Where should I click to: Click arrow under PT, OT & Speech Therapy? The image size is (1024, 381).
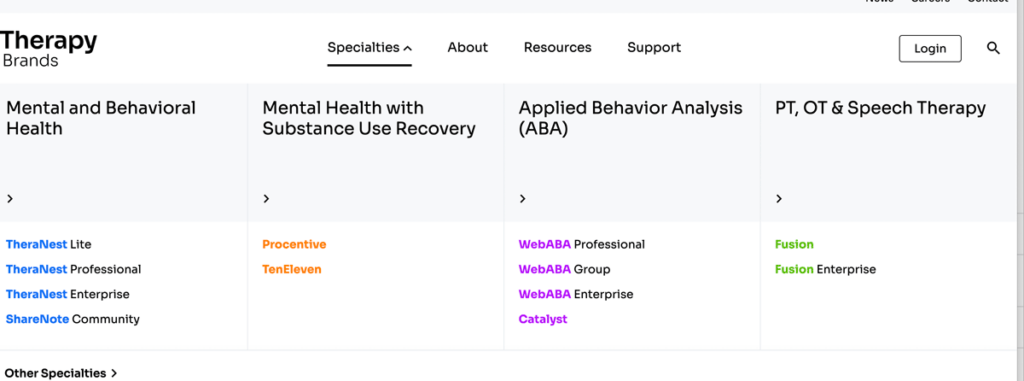pyautogui.click(x=778, y=199)
